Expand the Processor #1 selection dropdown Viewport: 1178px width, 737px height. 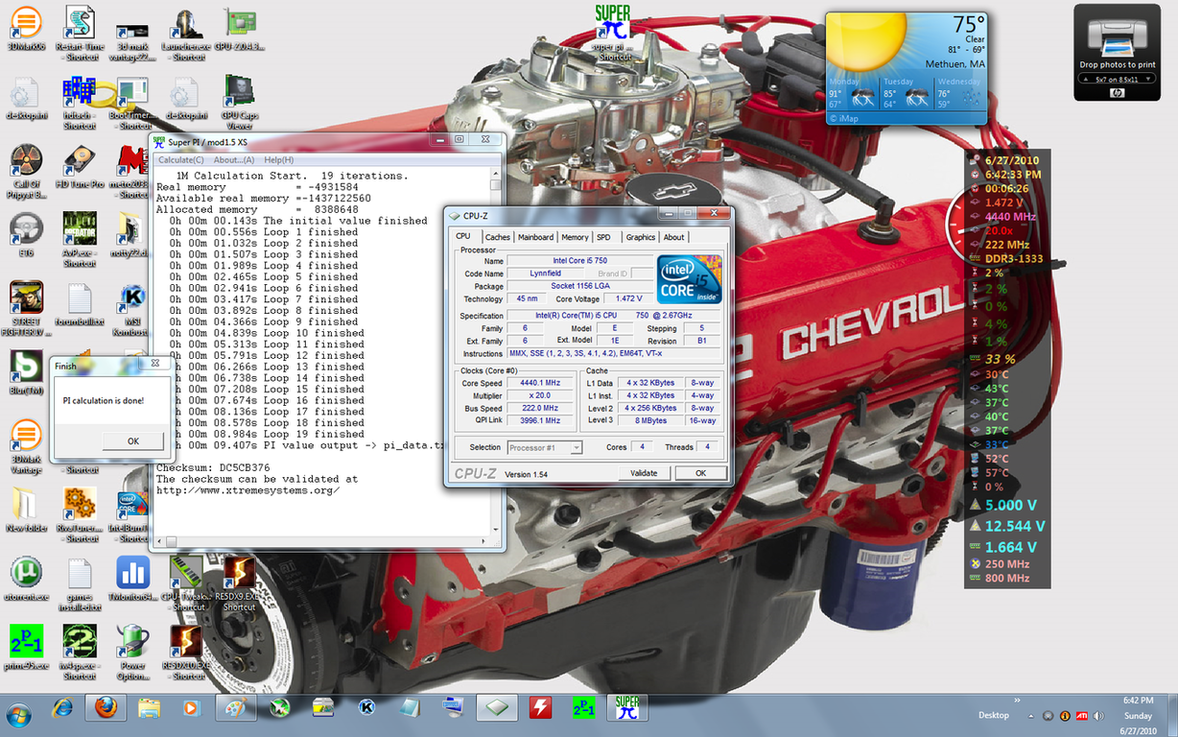576,448
